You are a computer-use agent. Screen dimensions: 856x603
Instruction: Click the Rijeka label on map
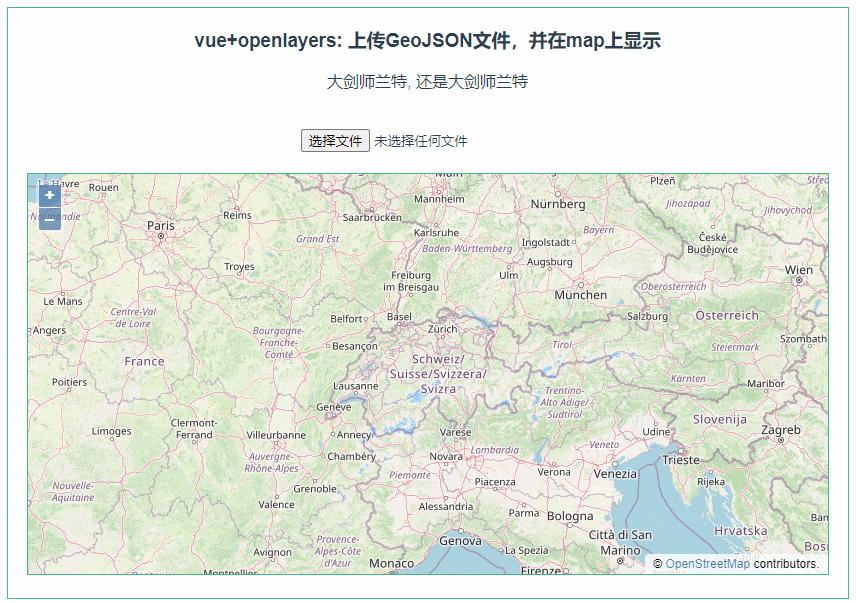pos(711,482)
